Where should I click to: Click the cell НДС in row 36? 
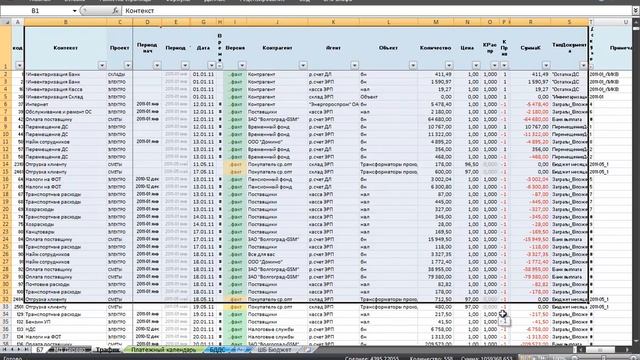[66, 329]
